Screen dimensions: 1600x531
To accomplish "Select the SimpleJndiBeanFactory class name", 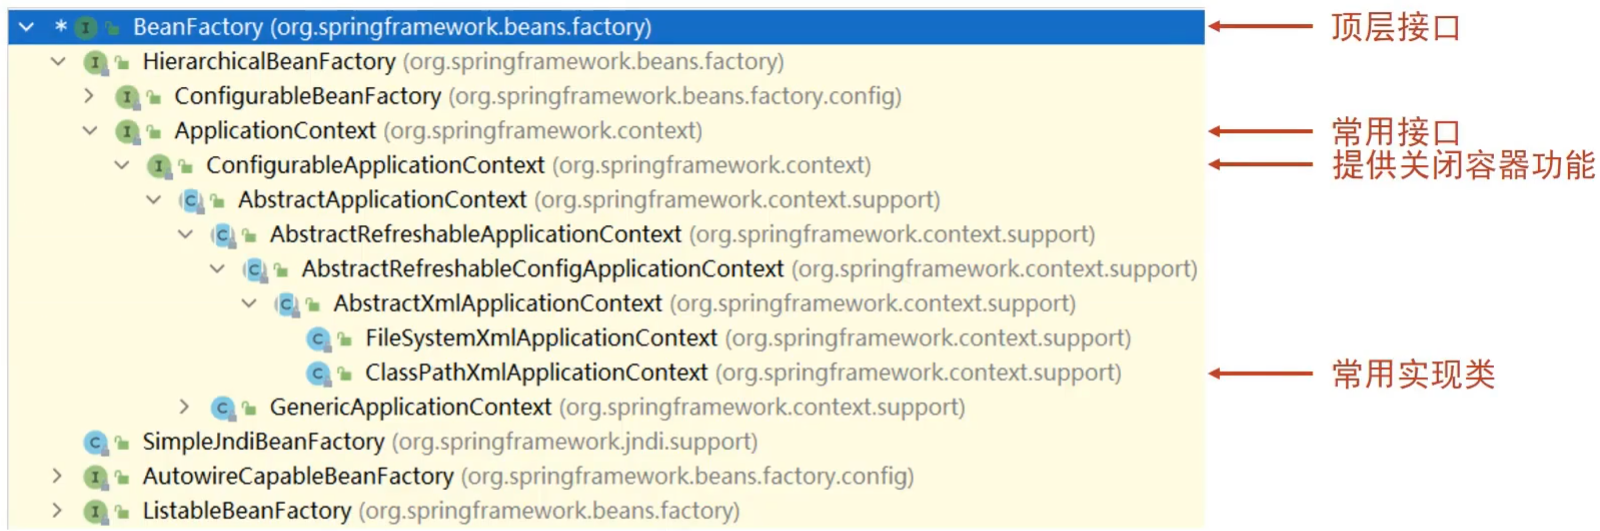I will pos(263,442).
